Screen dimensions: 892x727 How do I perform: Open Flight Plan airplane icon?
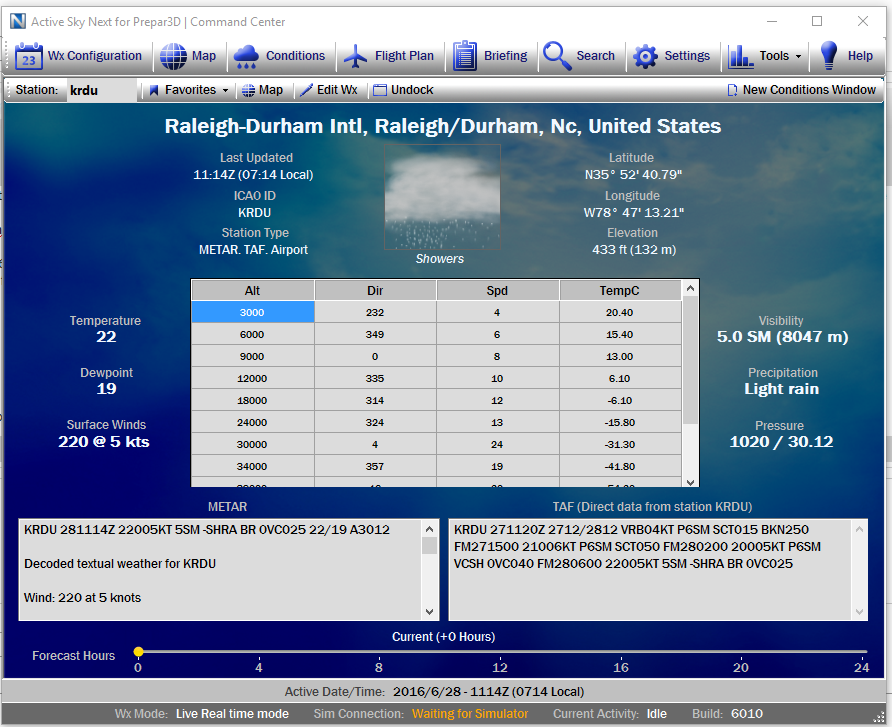[356, 56]
